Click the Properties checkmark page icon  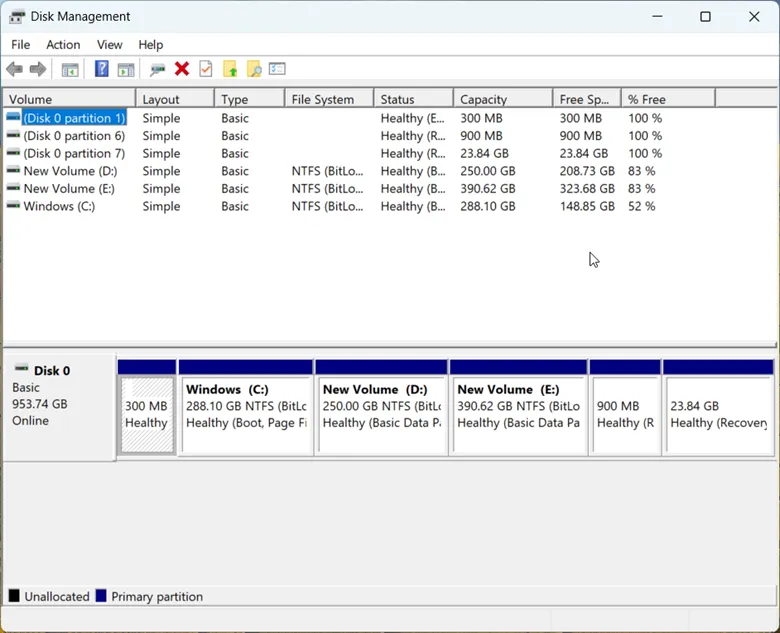tap(205, 69)
